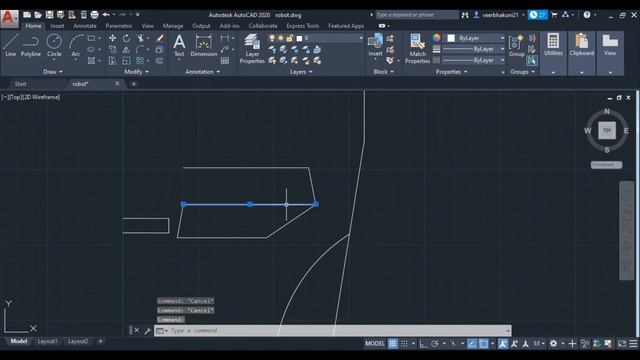Toggle the layer lock padlock icon
This screenshot has height=360, width=640.
coord(289,38)
